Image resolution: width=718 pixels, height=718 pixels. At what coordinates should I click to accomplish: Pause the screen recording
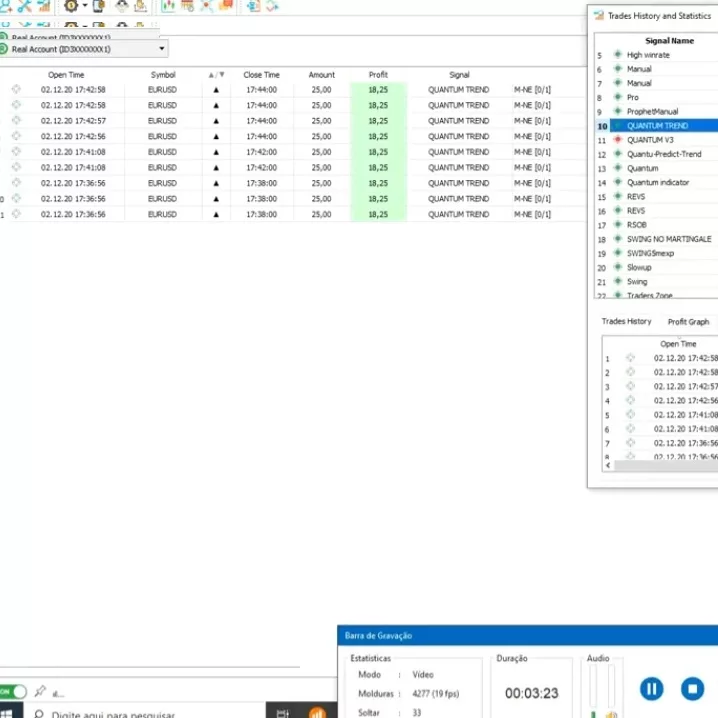click(x=651, y=689)
